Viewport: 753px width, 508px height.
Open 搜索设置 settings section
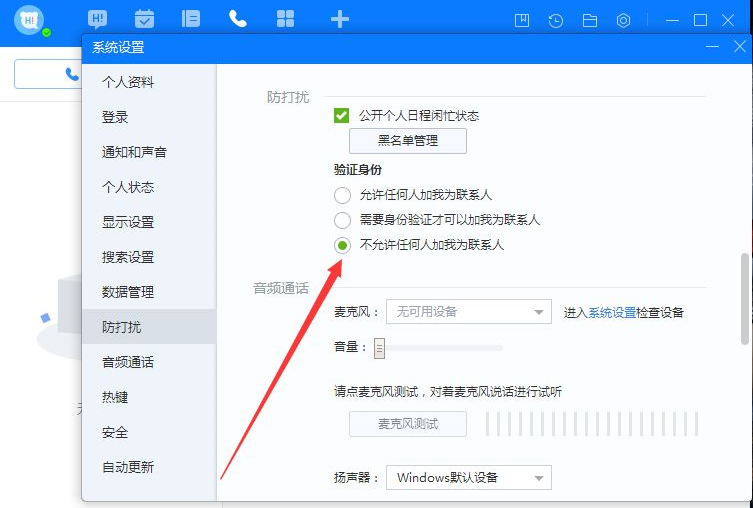tap(149, 257)
